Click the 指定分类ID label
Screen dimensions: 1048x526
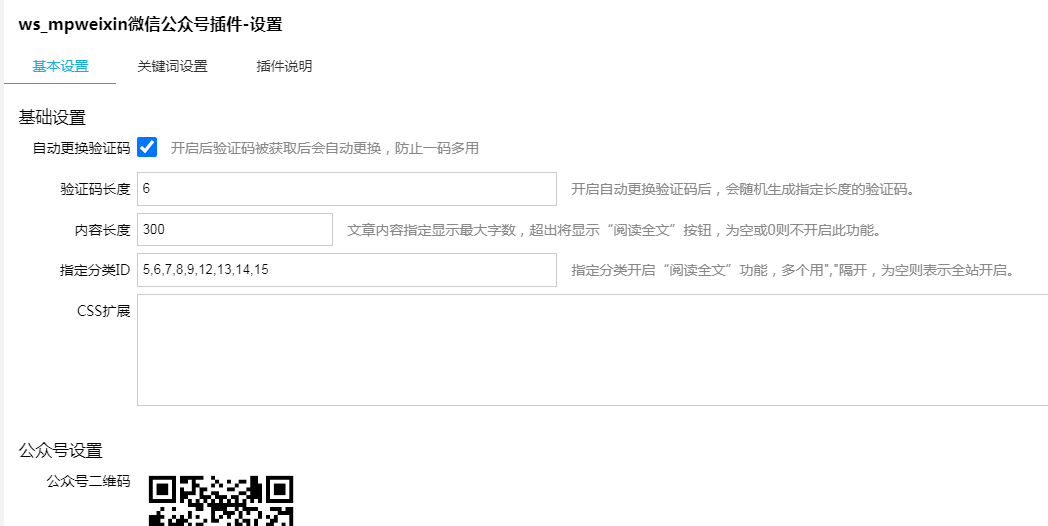coord(94,271)
